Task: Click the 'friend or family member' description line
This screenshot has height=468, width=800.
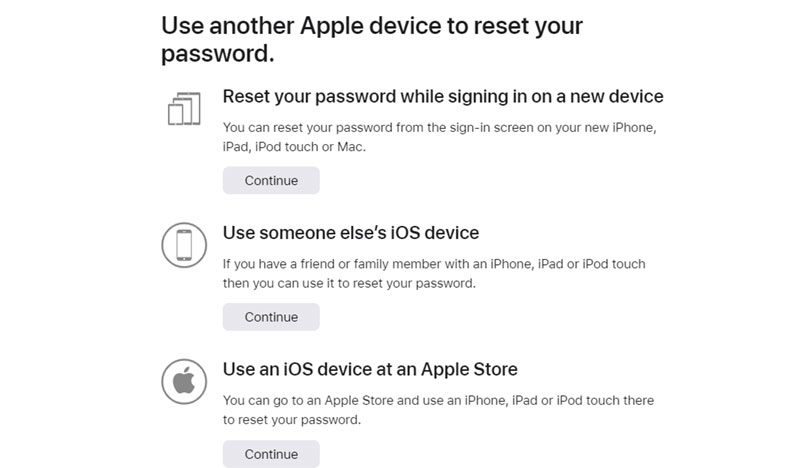Action: tap(434, 264)
